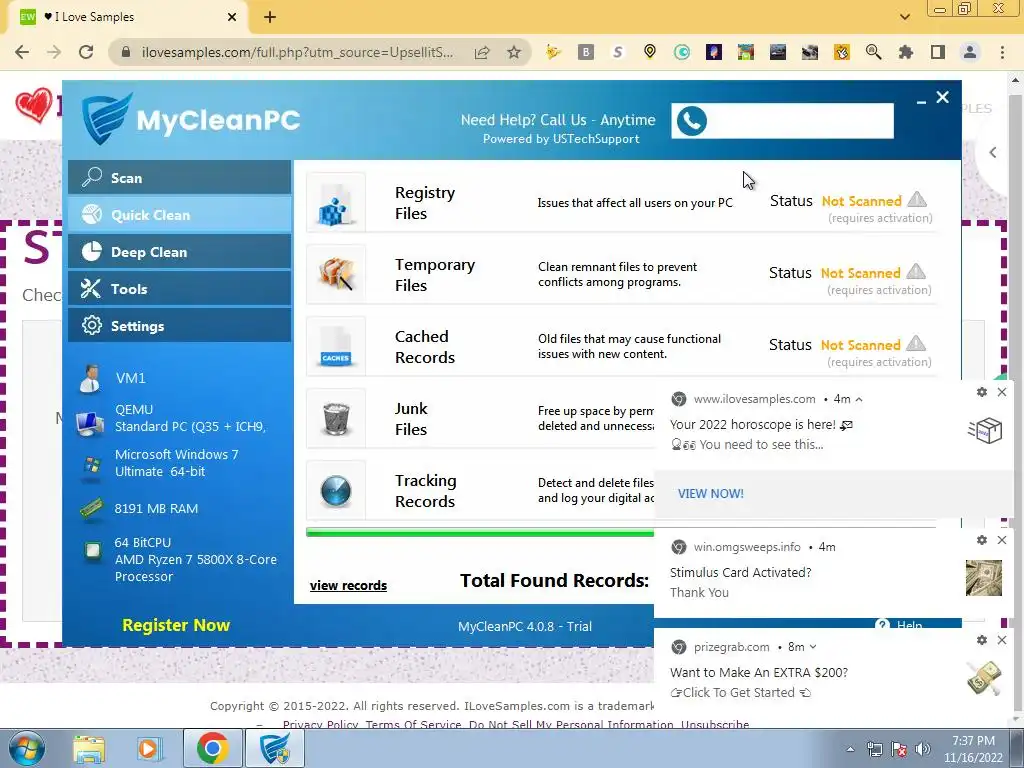Image resolution: width=1024 pixels, height=768 pixels.
Task: Expand the prizegrab.com notification chevron
Action: [x=813, y=647]
